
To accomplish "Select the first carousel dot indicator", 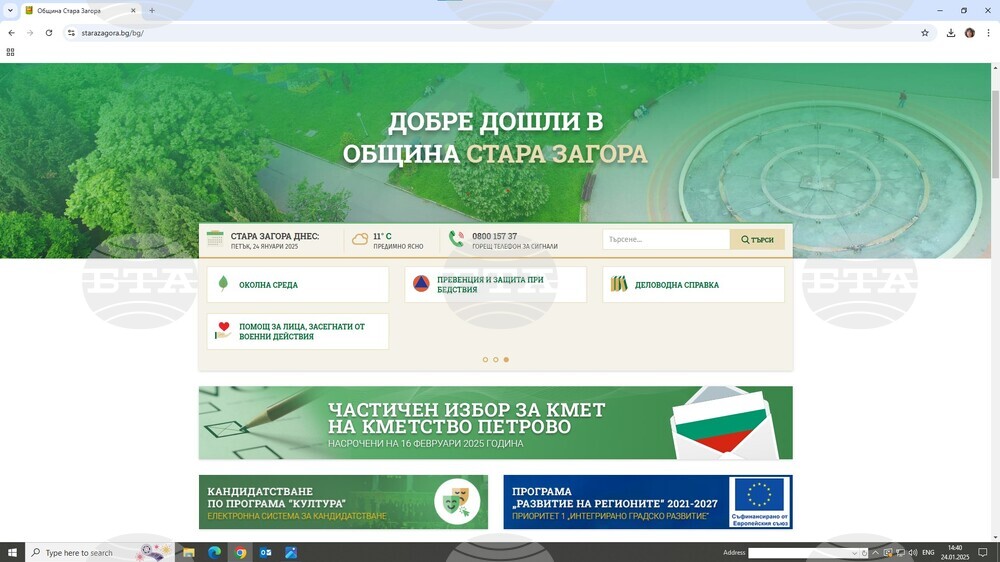I will 485,360.
